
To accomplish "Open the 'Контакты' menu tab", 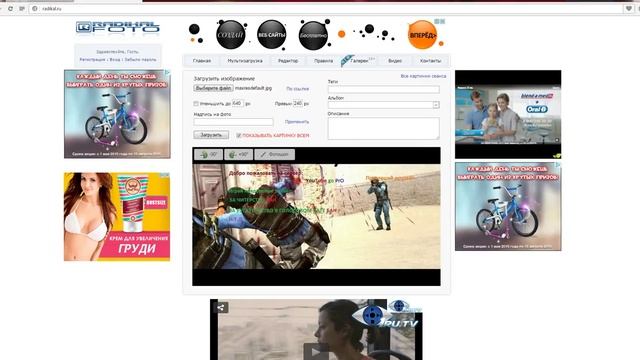I will pos(430,61).
